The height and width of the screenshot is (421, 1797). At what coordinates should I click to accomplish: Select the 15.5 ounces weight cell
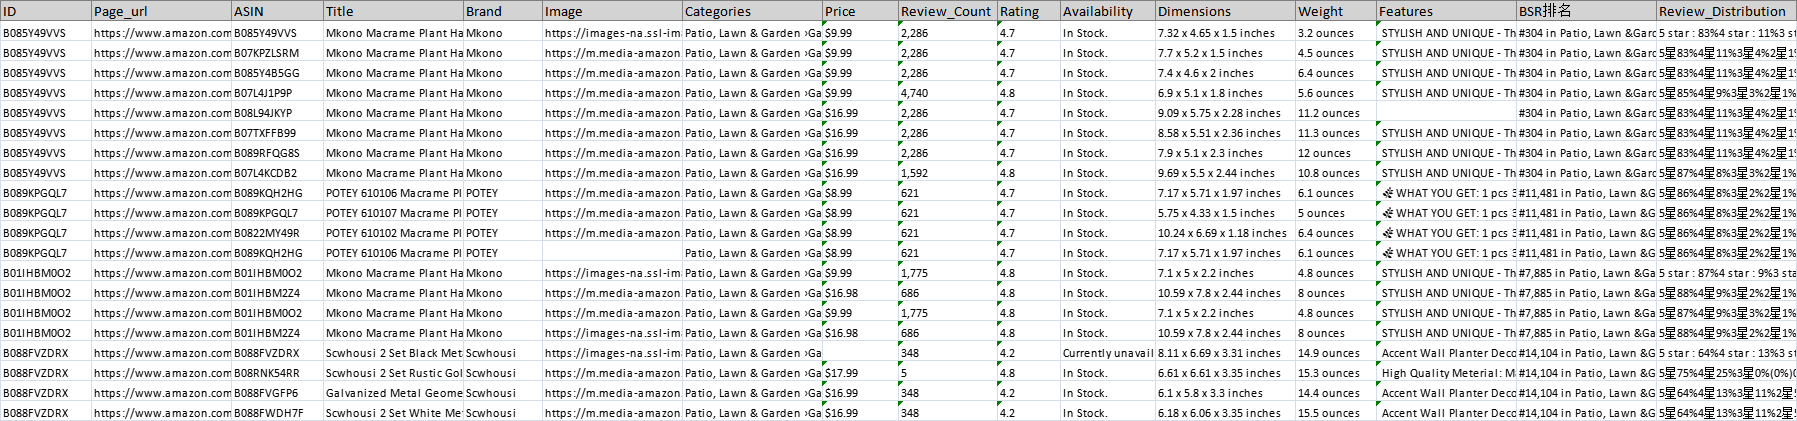(1335, 413)
